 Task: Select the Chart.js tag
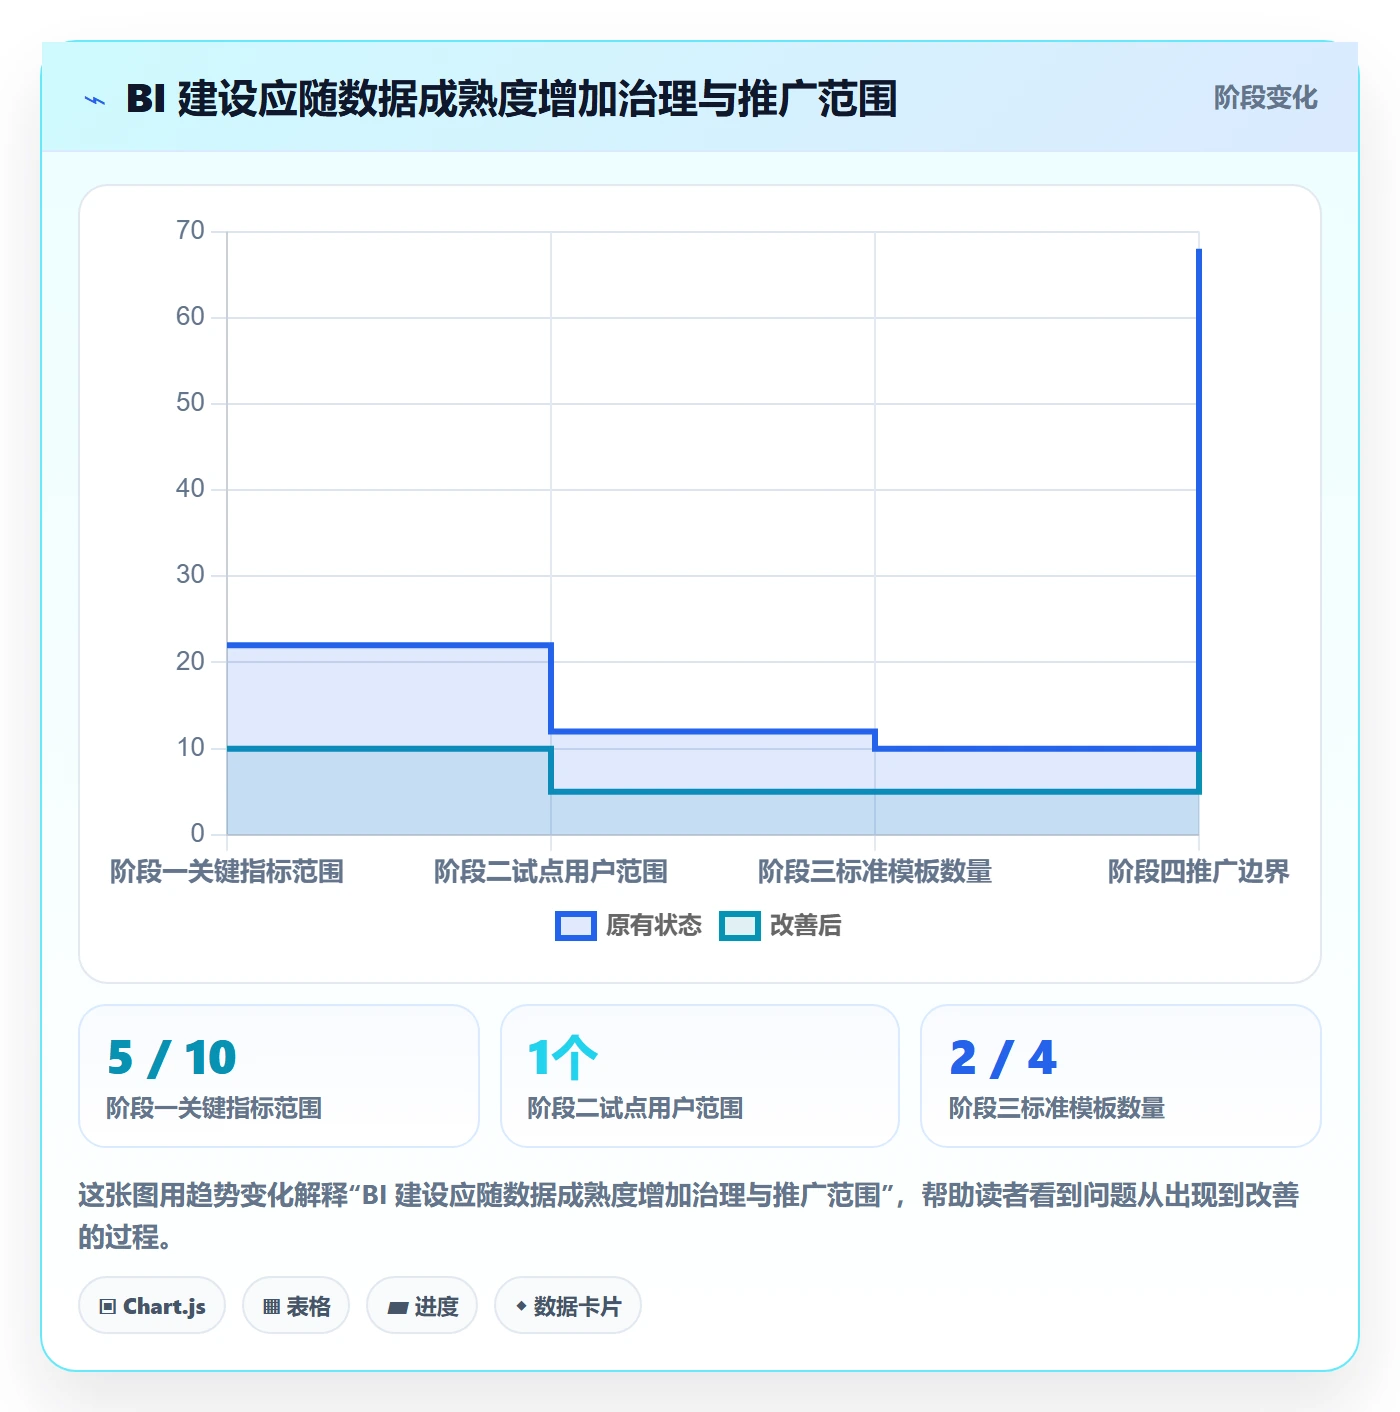click(x=152, y=1306)
